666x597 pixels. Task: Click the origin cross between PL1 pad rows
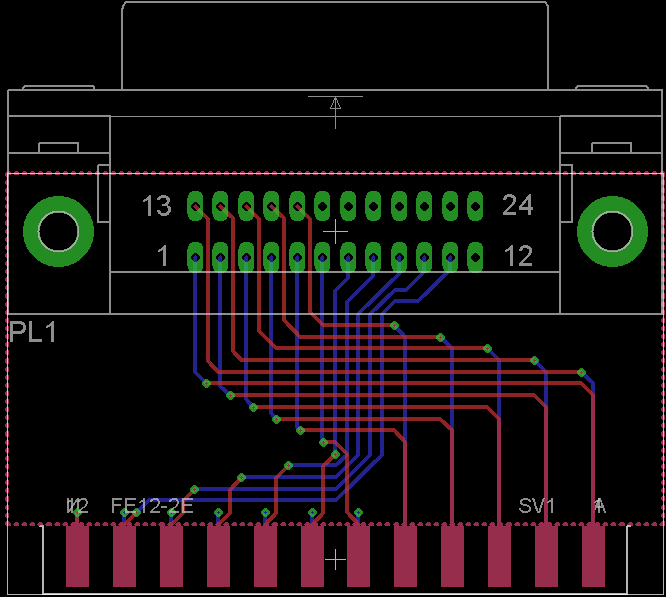pyautogui.click(x=336, y=232)
